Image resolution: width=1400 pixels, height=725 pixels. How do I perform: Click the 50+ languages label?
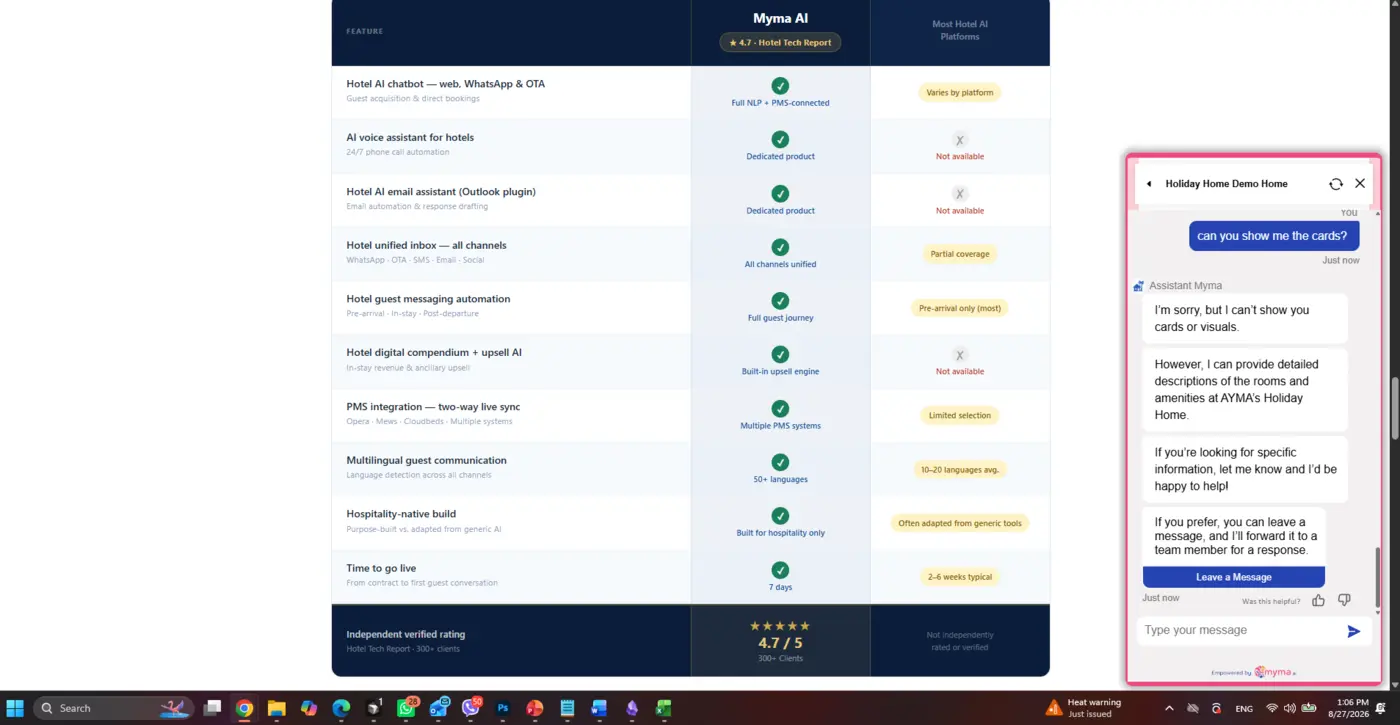pos(780,480)
